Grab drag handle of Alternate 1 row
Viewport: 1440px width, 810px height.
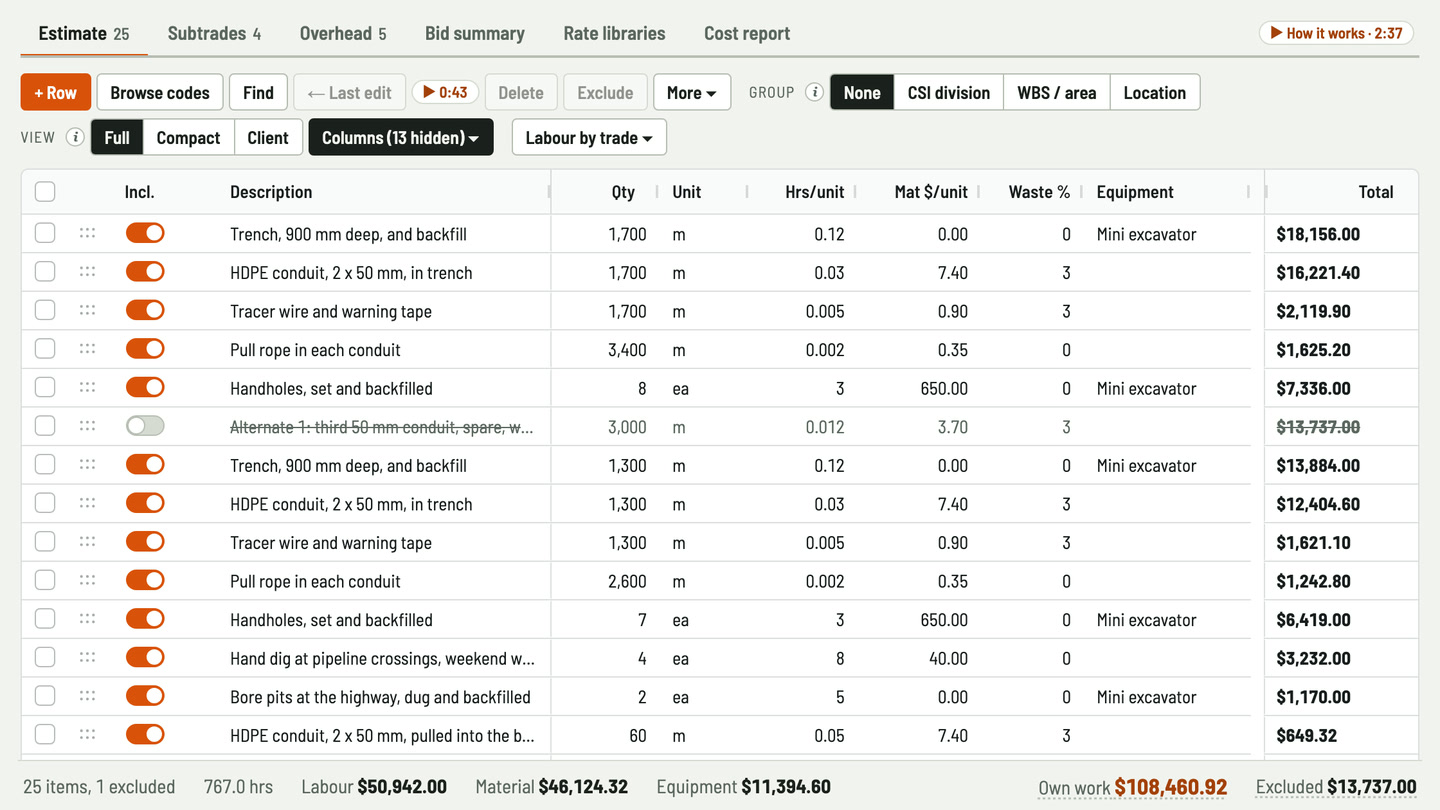click(x=87, y=427)
